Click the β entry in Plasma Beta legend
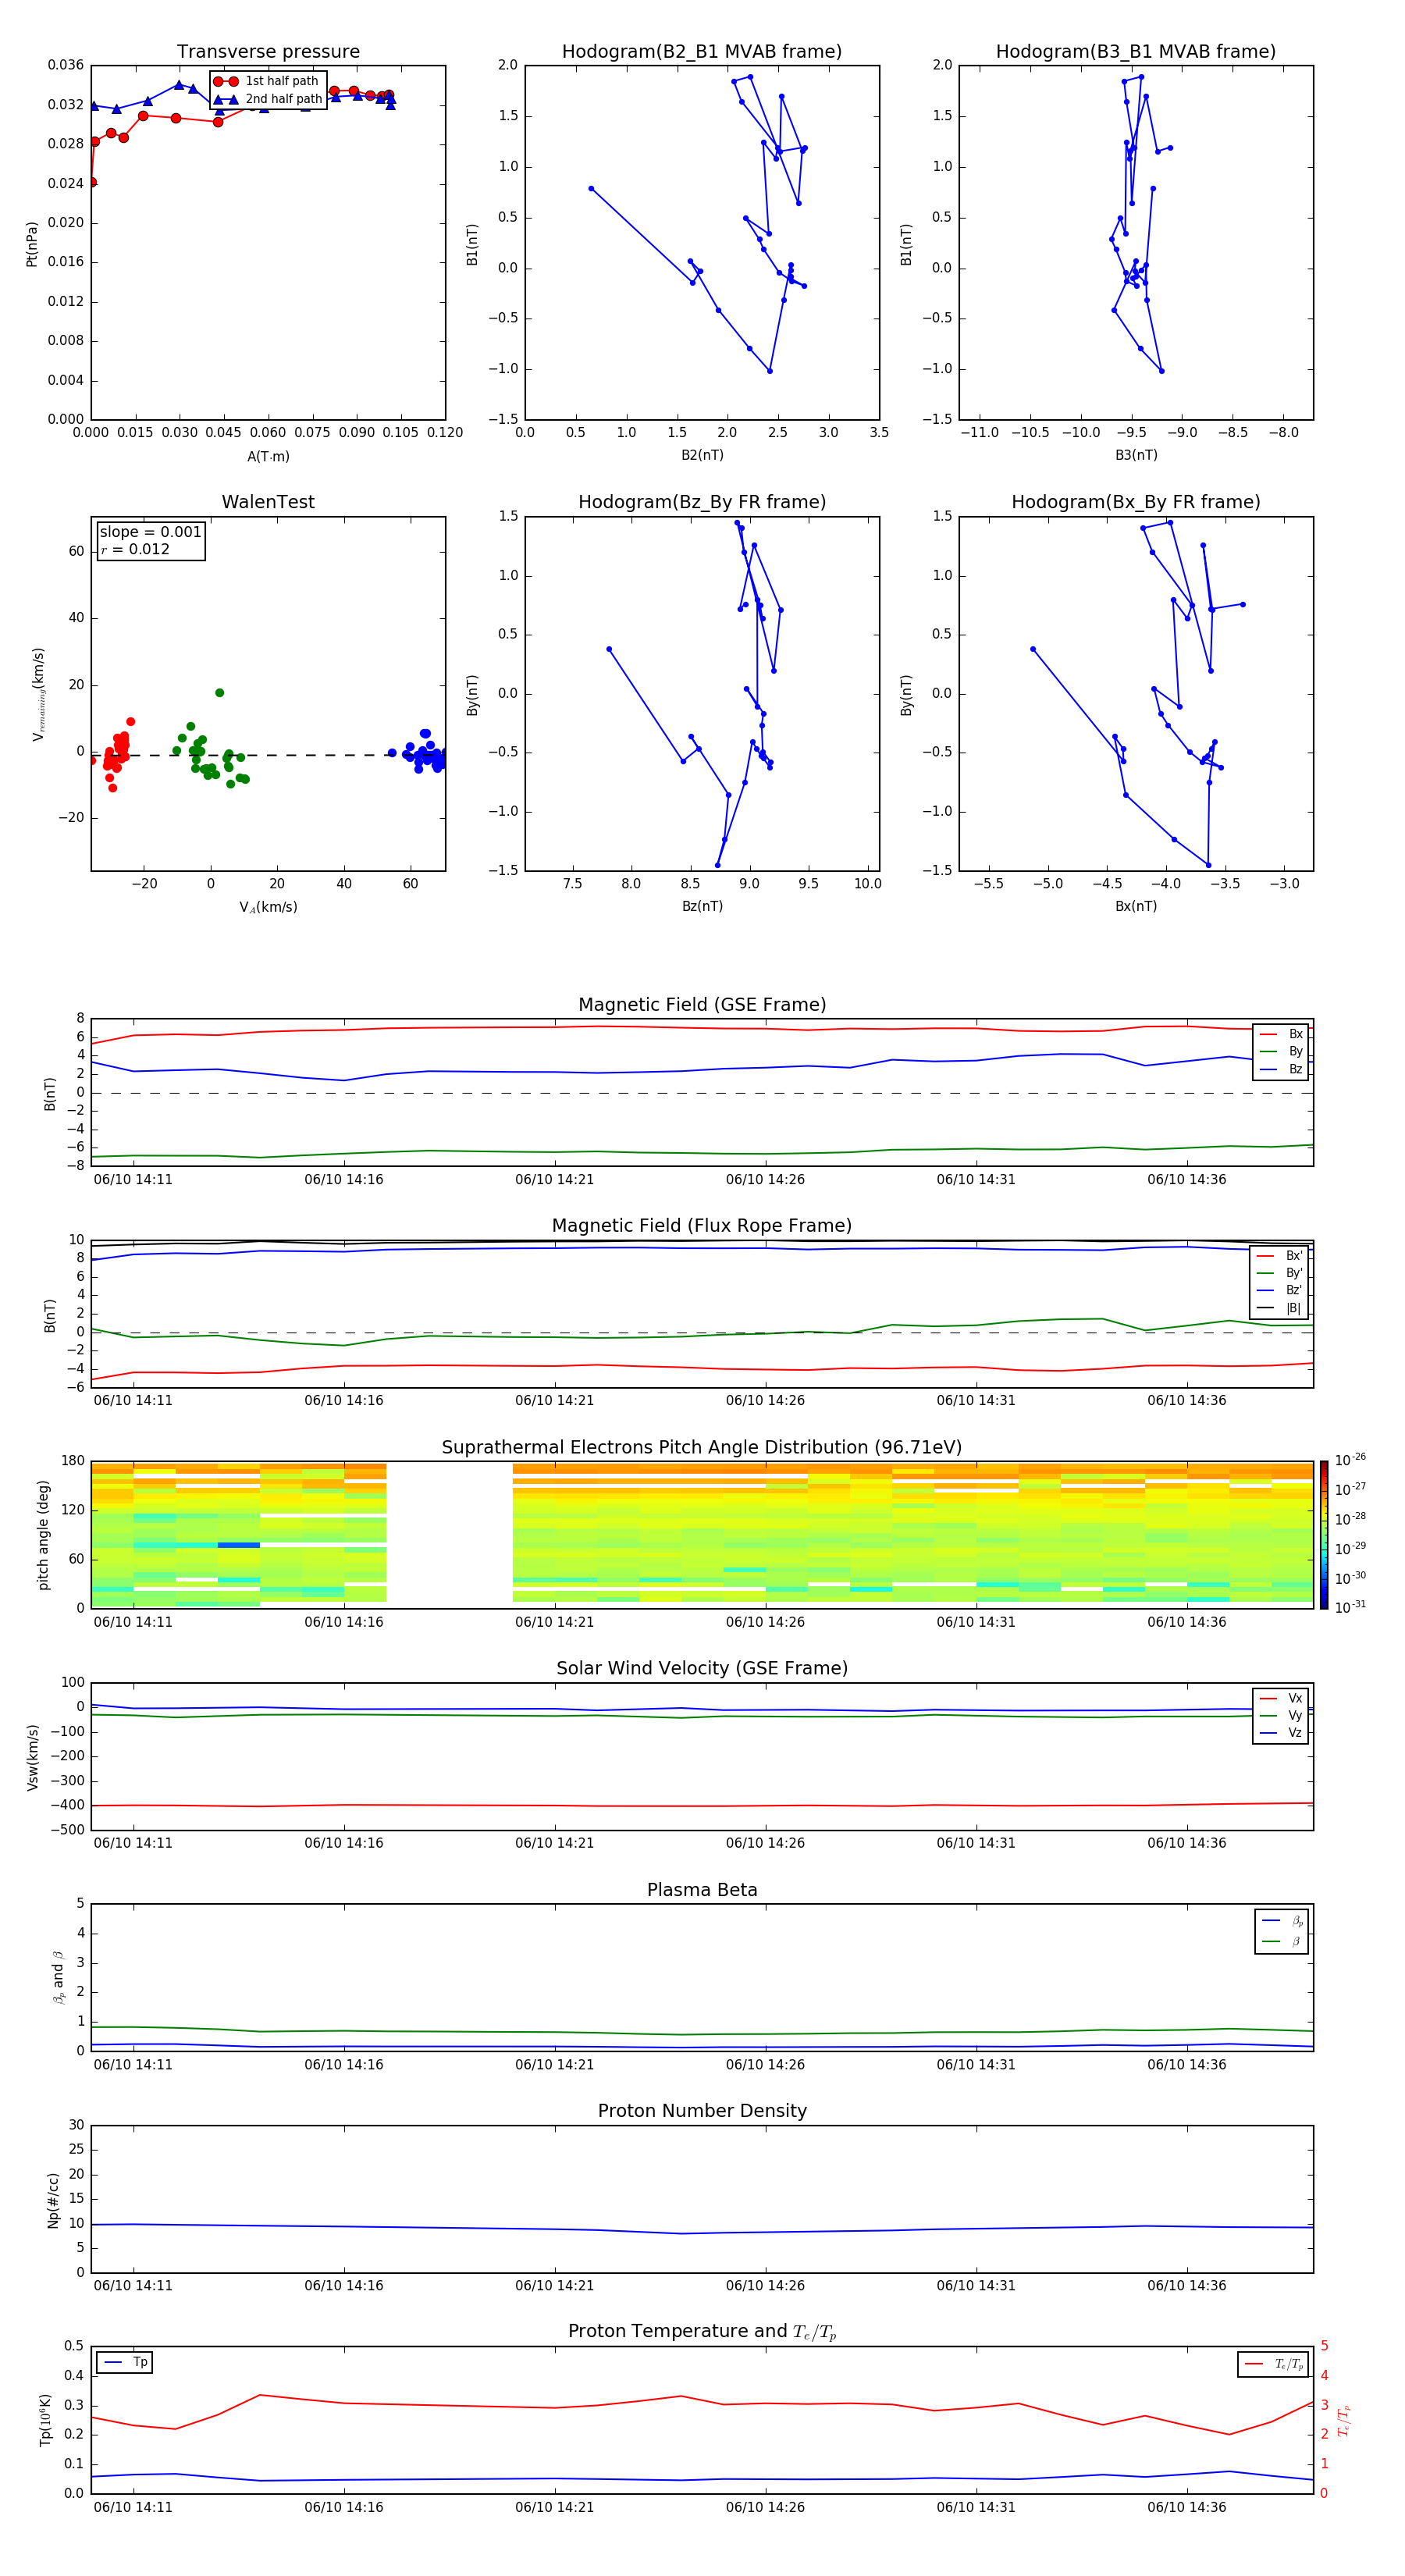The width and height of the screenshot is (1405, 2576). coord(1282,1941)
